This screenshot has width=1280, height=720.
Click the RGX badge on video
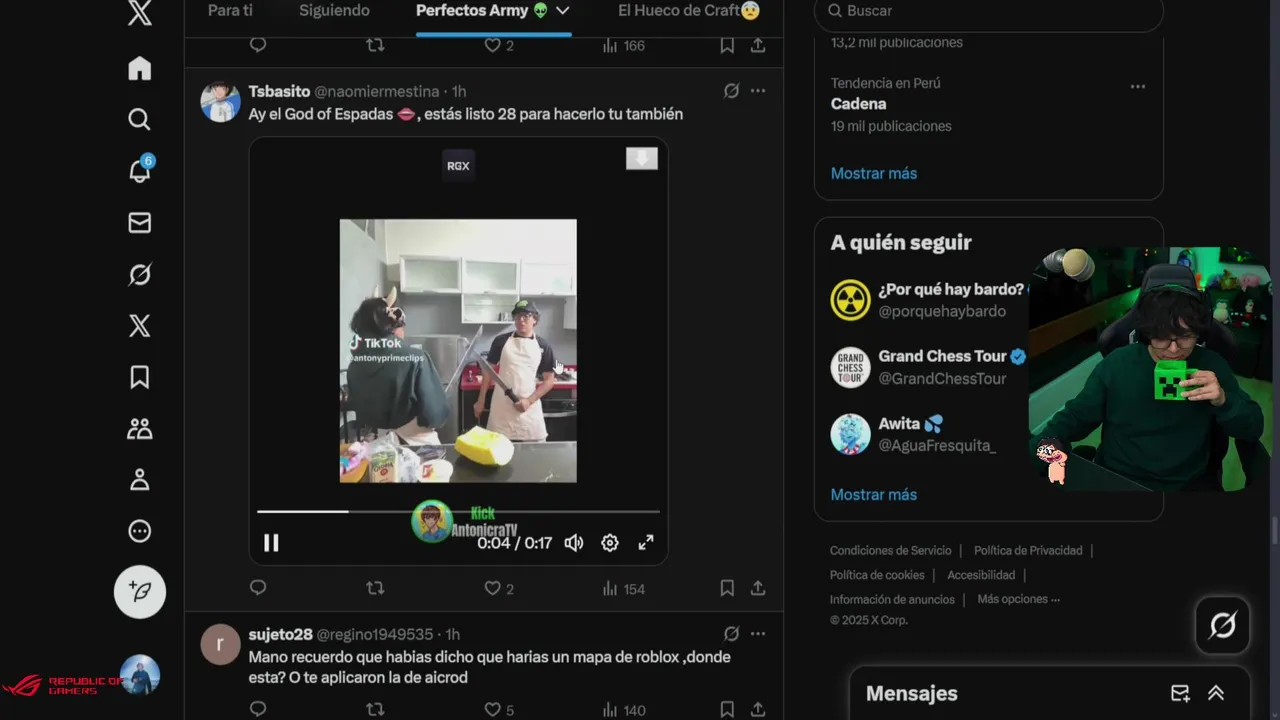coord(458,166)
